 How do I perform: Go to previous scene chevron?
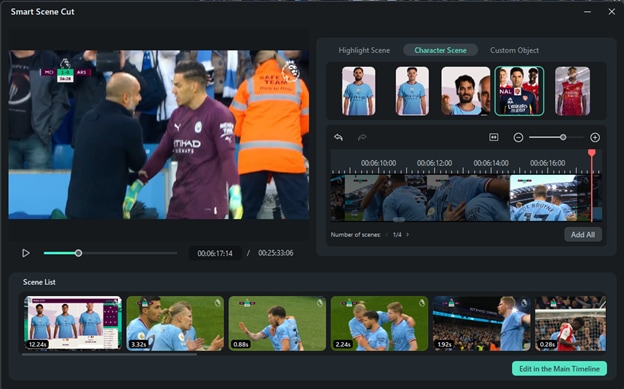pyautogui.click(x=387, y=235)
